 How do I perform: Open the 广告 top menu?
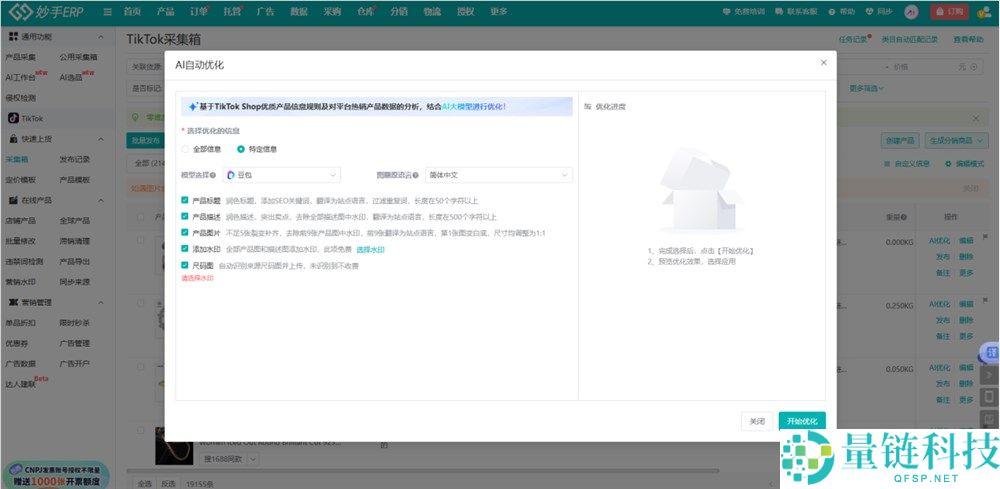coord(265,12)
